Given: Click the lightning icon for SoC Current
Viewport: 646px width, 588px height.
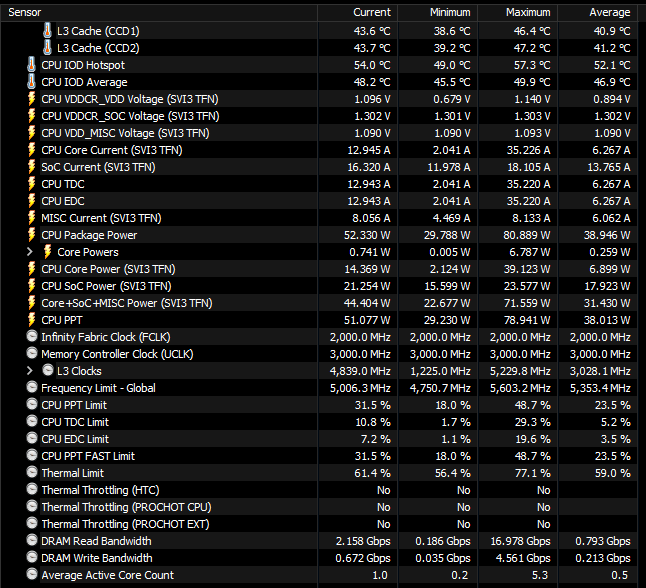Looking at the screenshot, I should click(31, 167).
